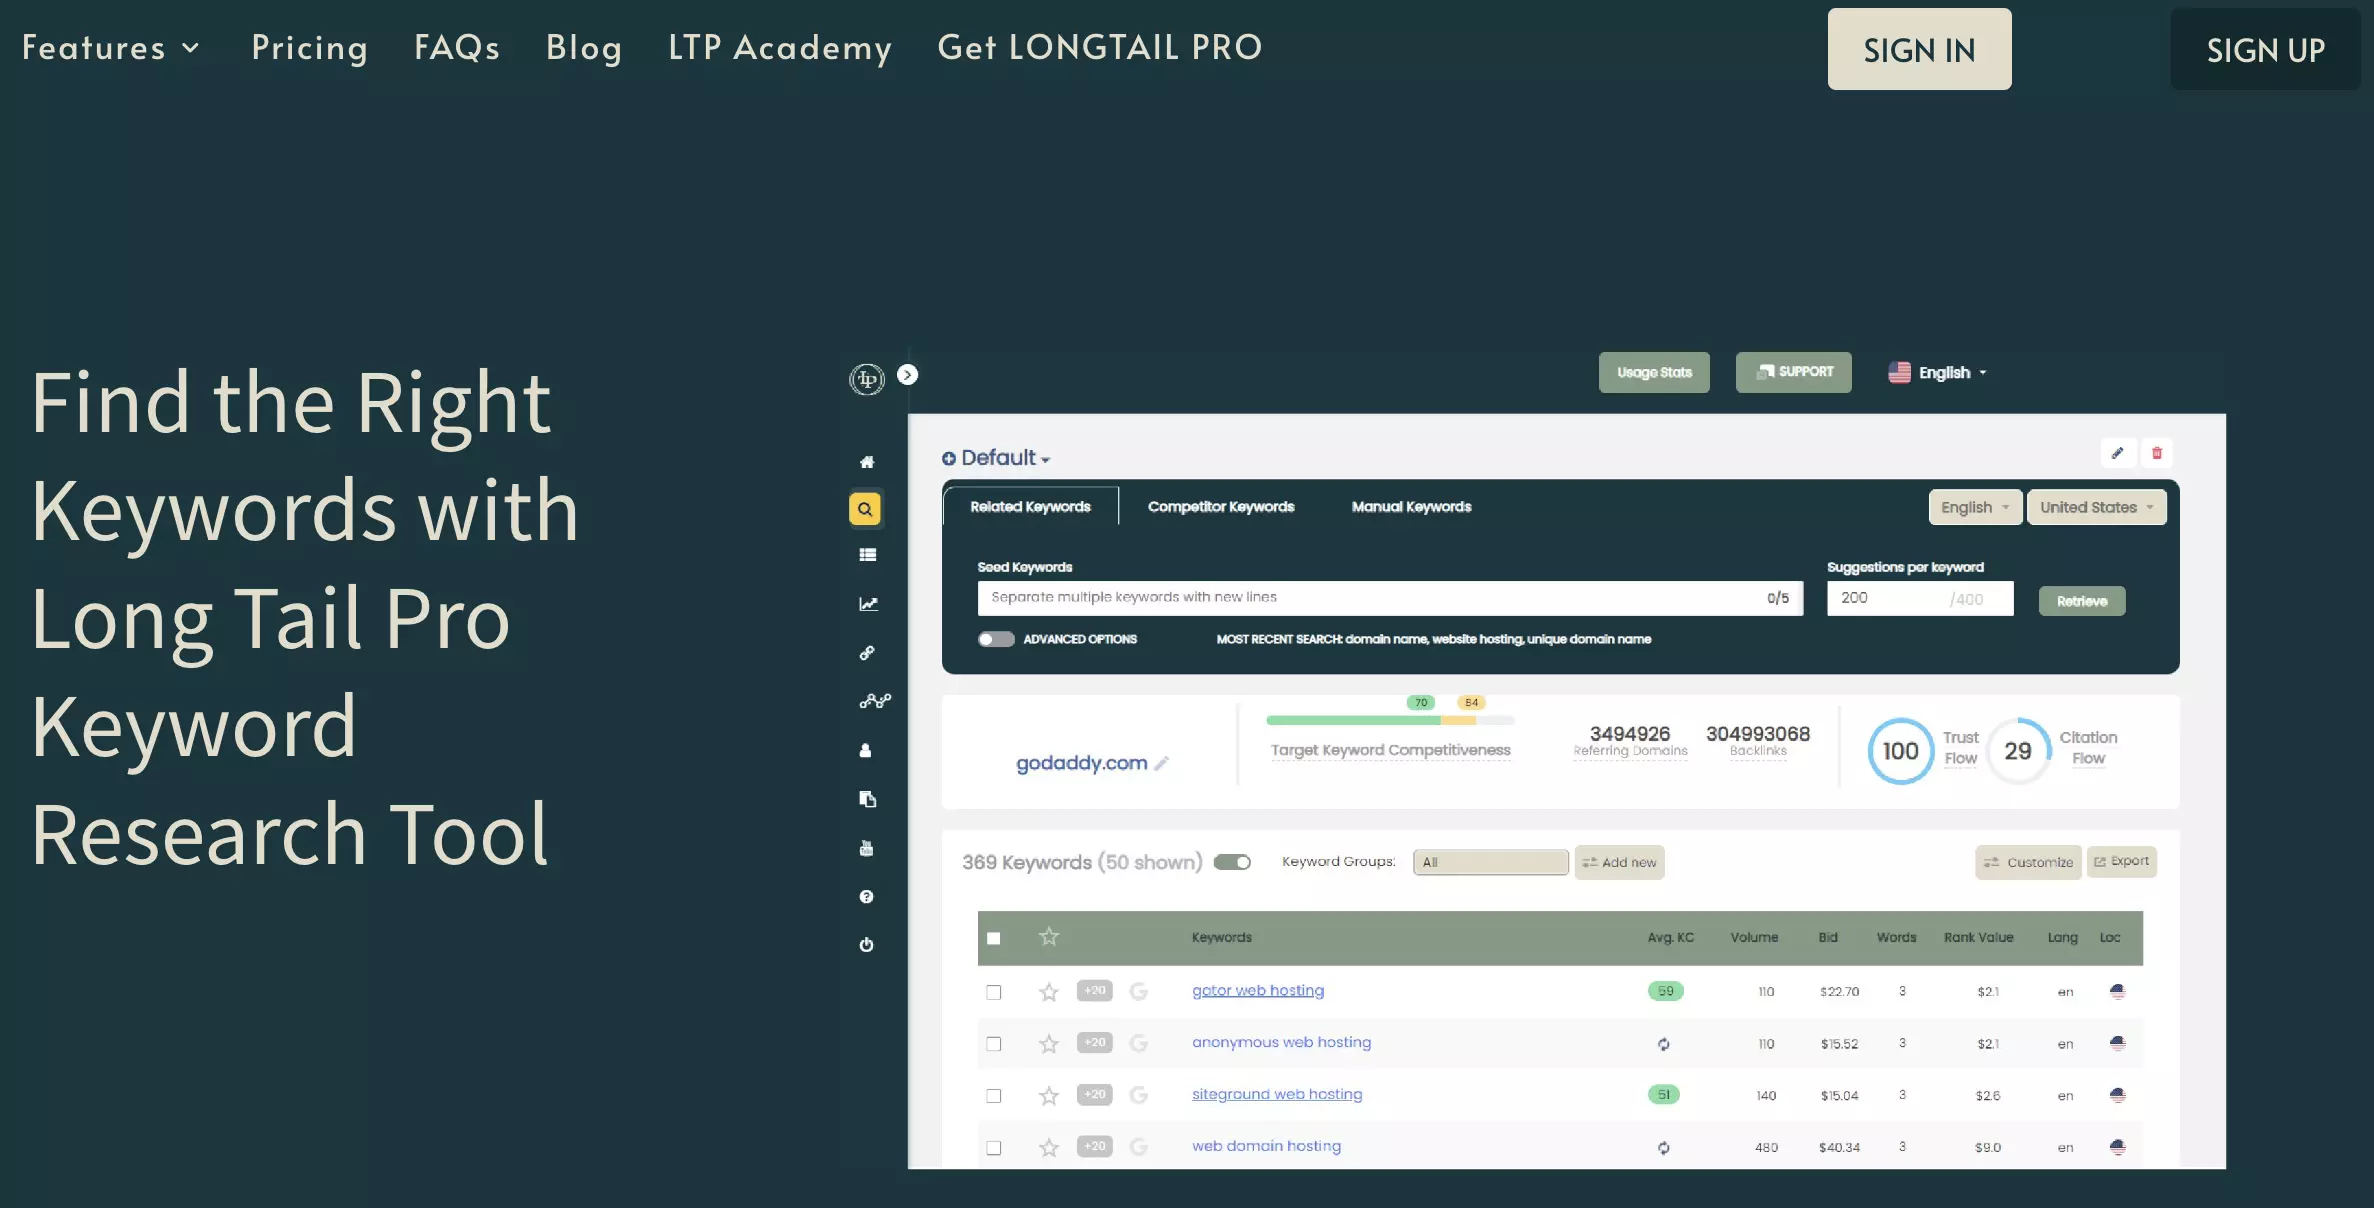
Task: Edit godaddy.com domain with pencil icon
Action: pos(1161,763)
